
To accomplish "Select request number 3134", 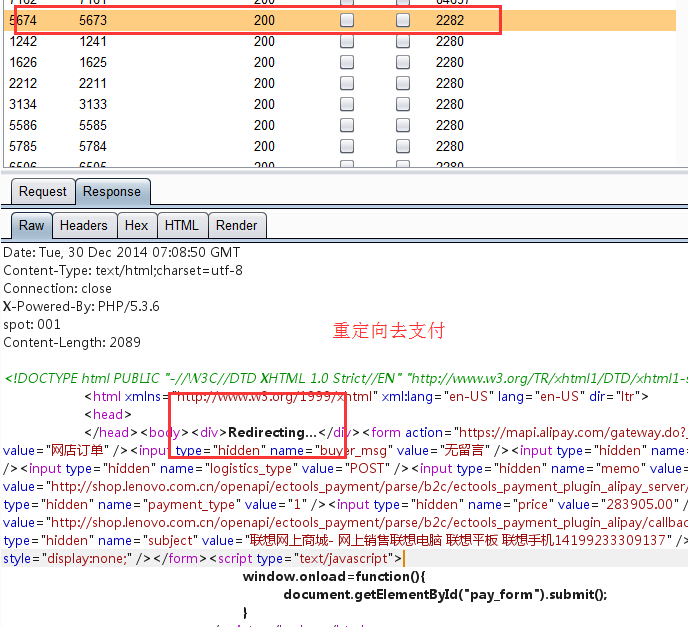I will (x=23, y=104).
